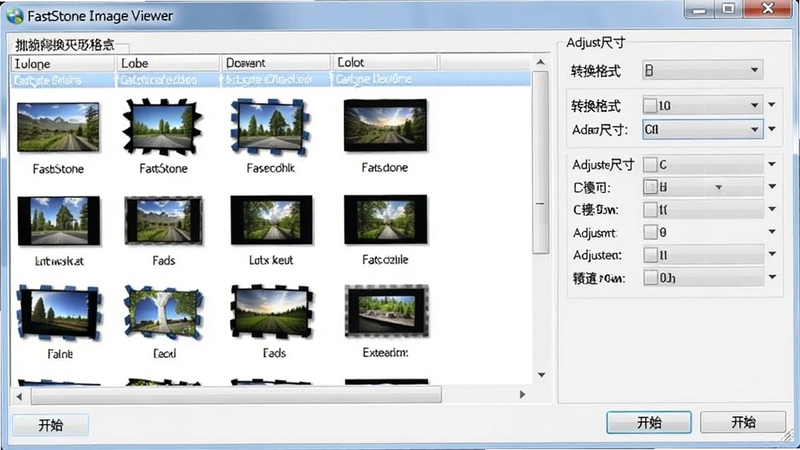
Task: Select the Fatsdone thumbnail
Action: [x=385, y=126]
